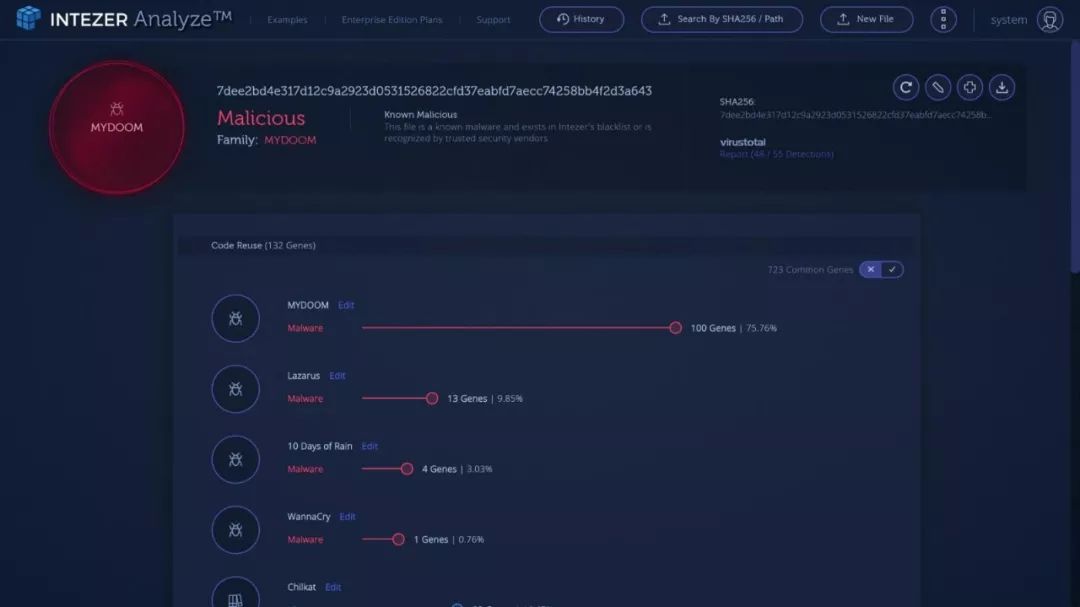Select the full SHA256 hash title
This screenshot has width=1080, height=607.
click(434, 91)
